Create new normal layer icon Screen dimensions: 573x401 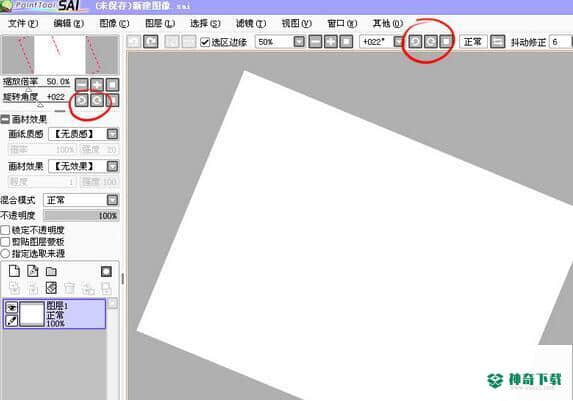(14, 271)
